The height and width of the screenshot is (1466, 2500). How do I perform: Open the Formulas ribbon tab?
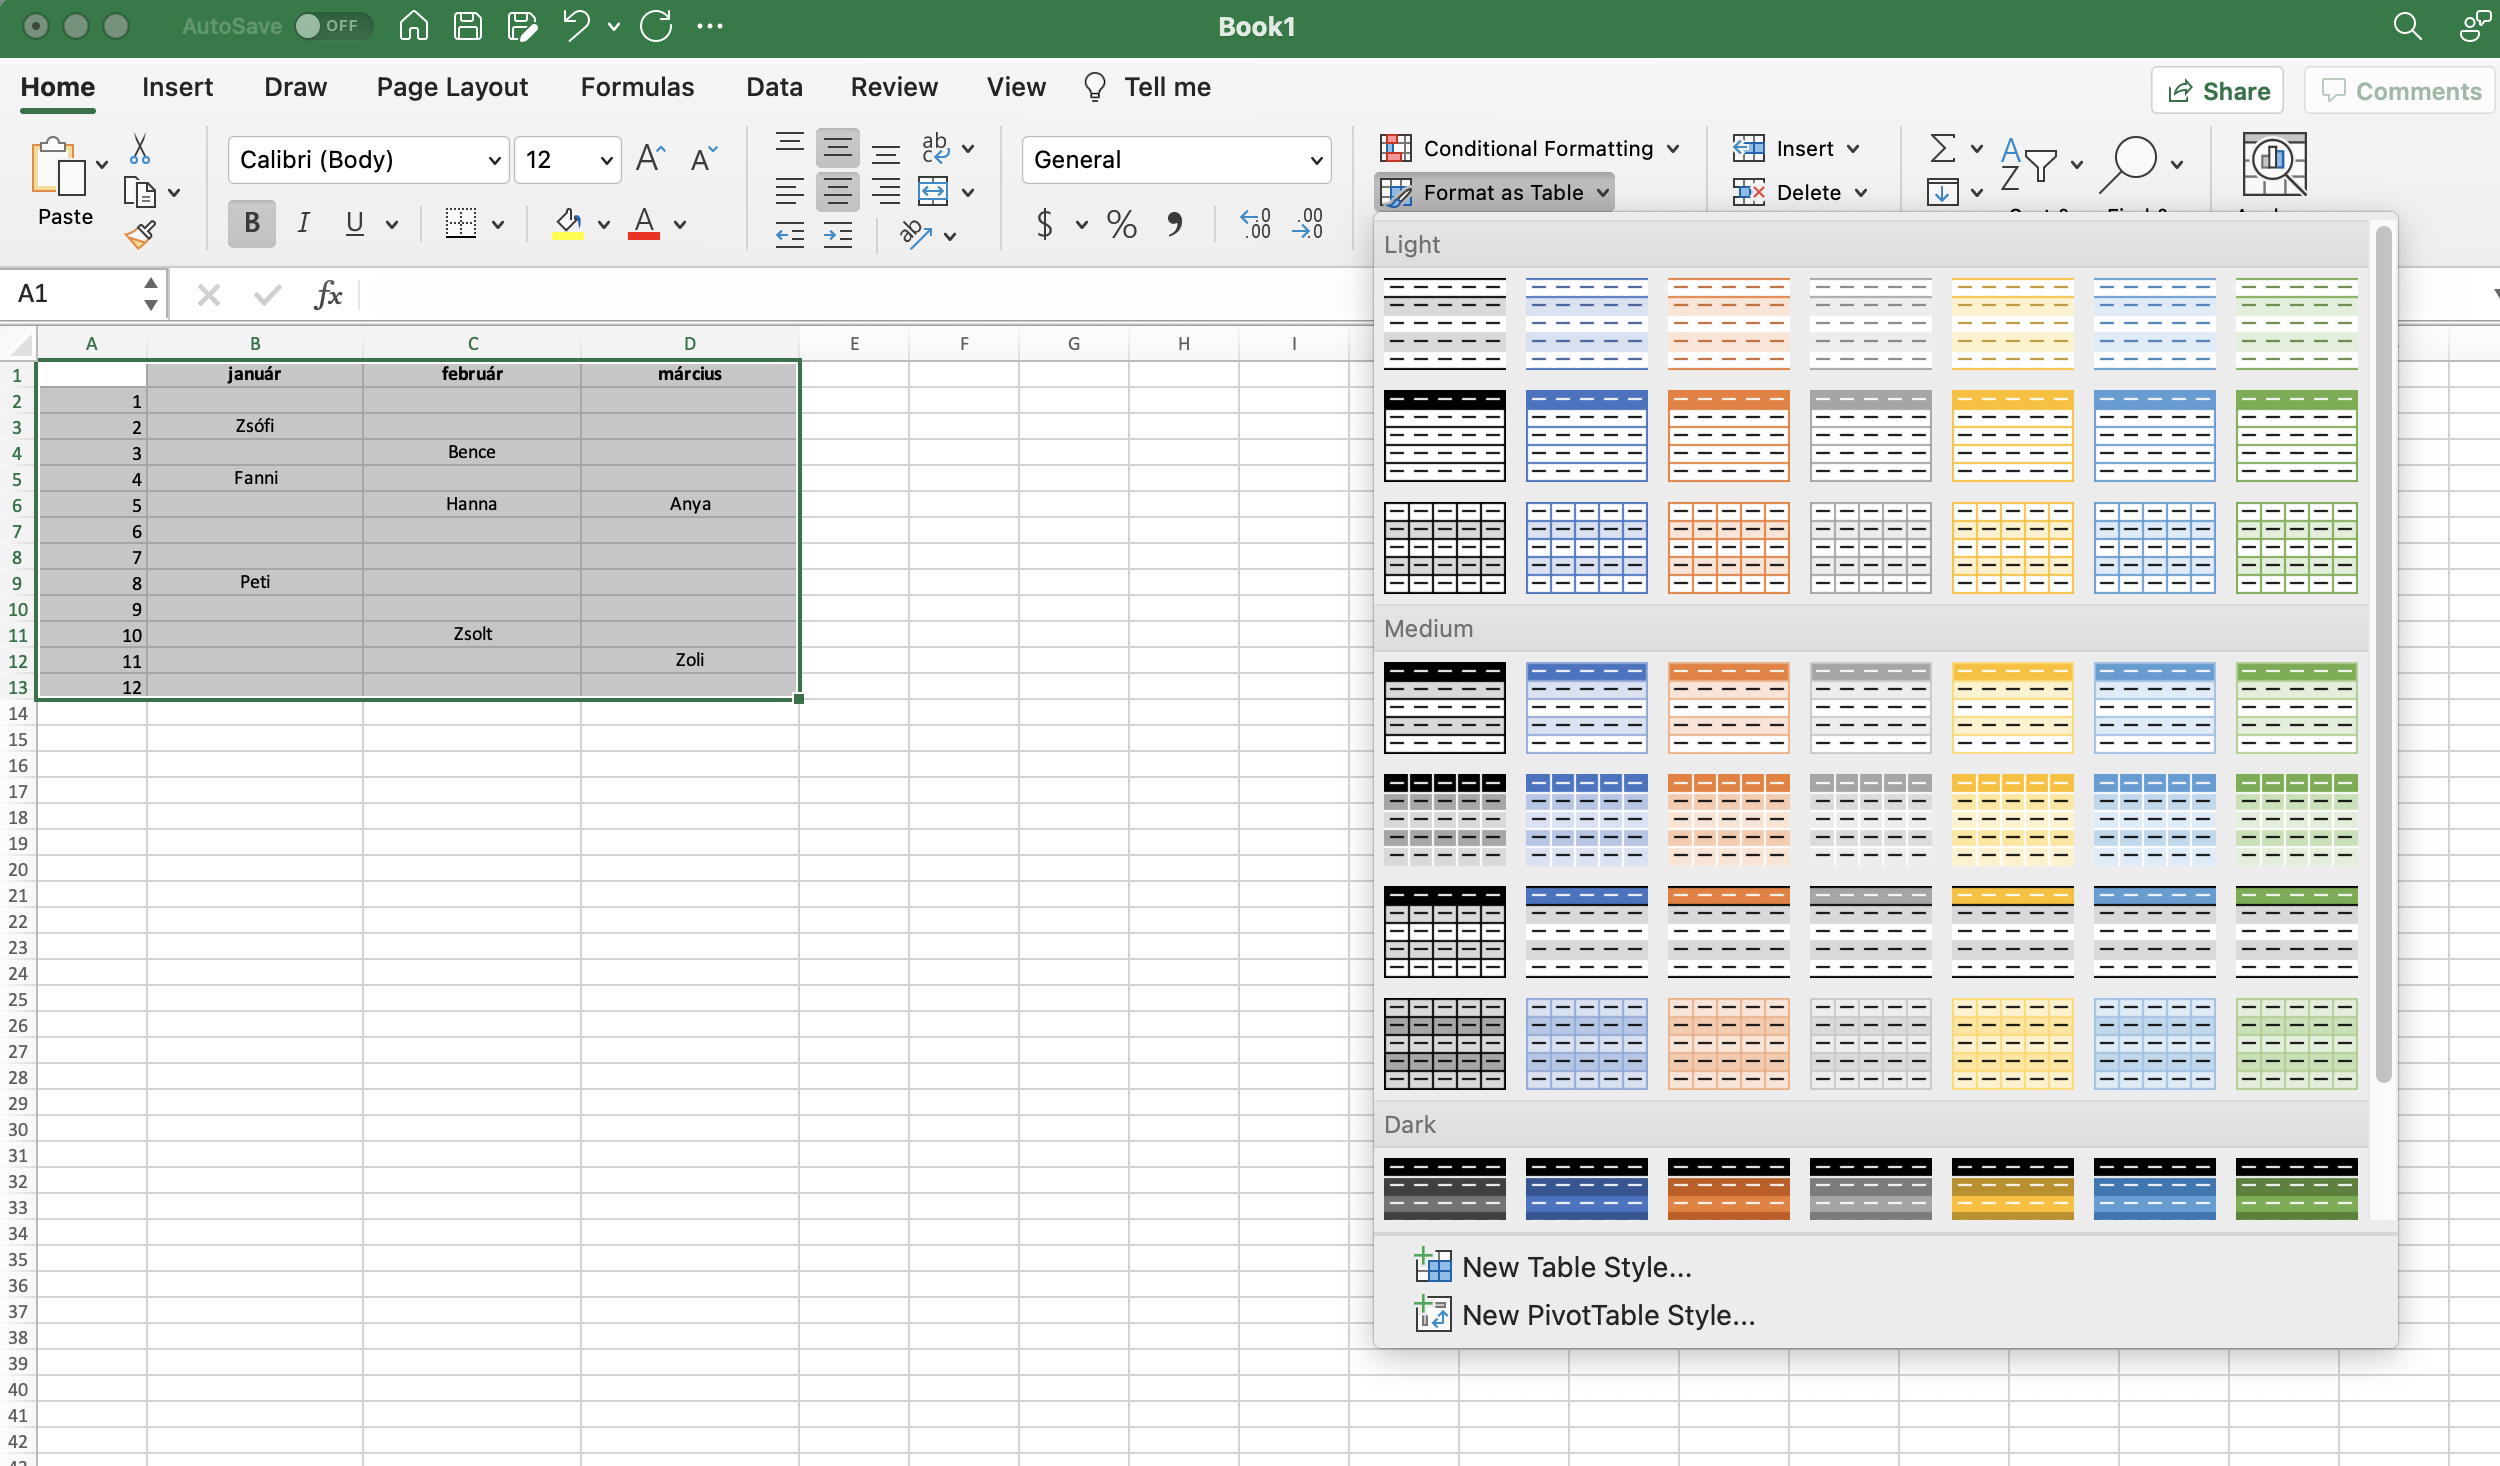pos(637,88)
